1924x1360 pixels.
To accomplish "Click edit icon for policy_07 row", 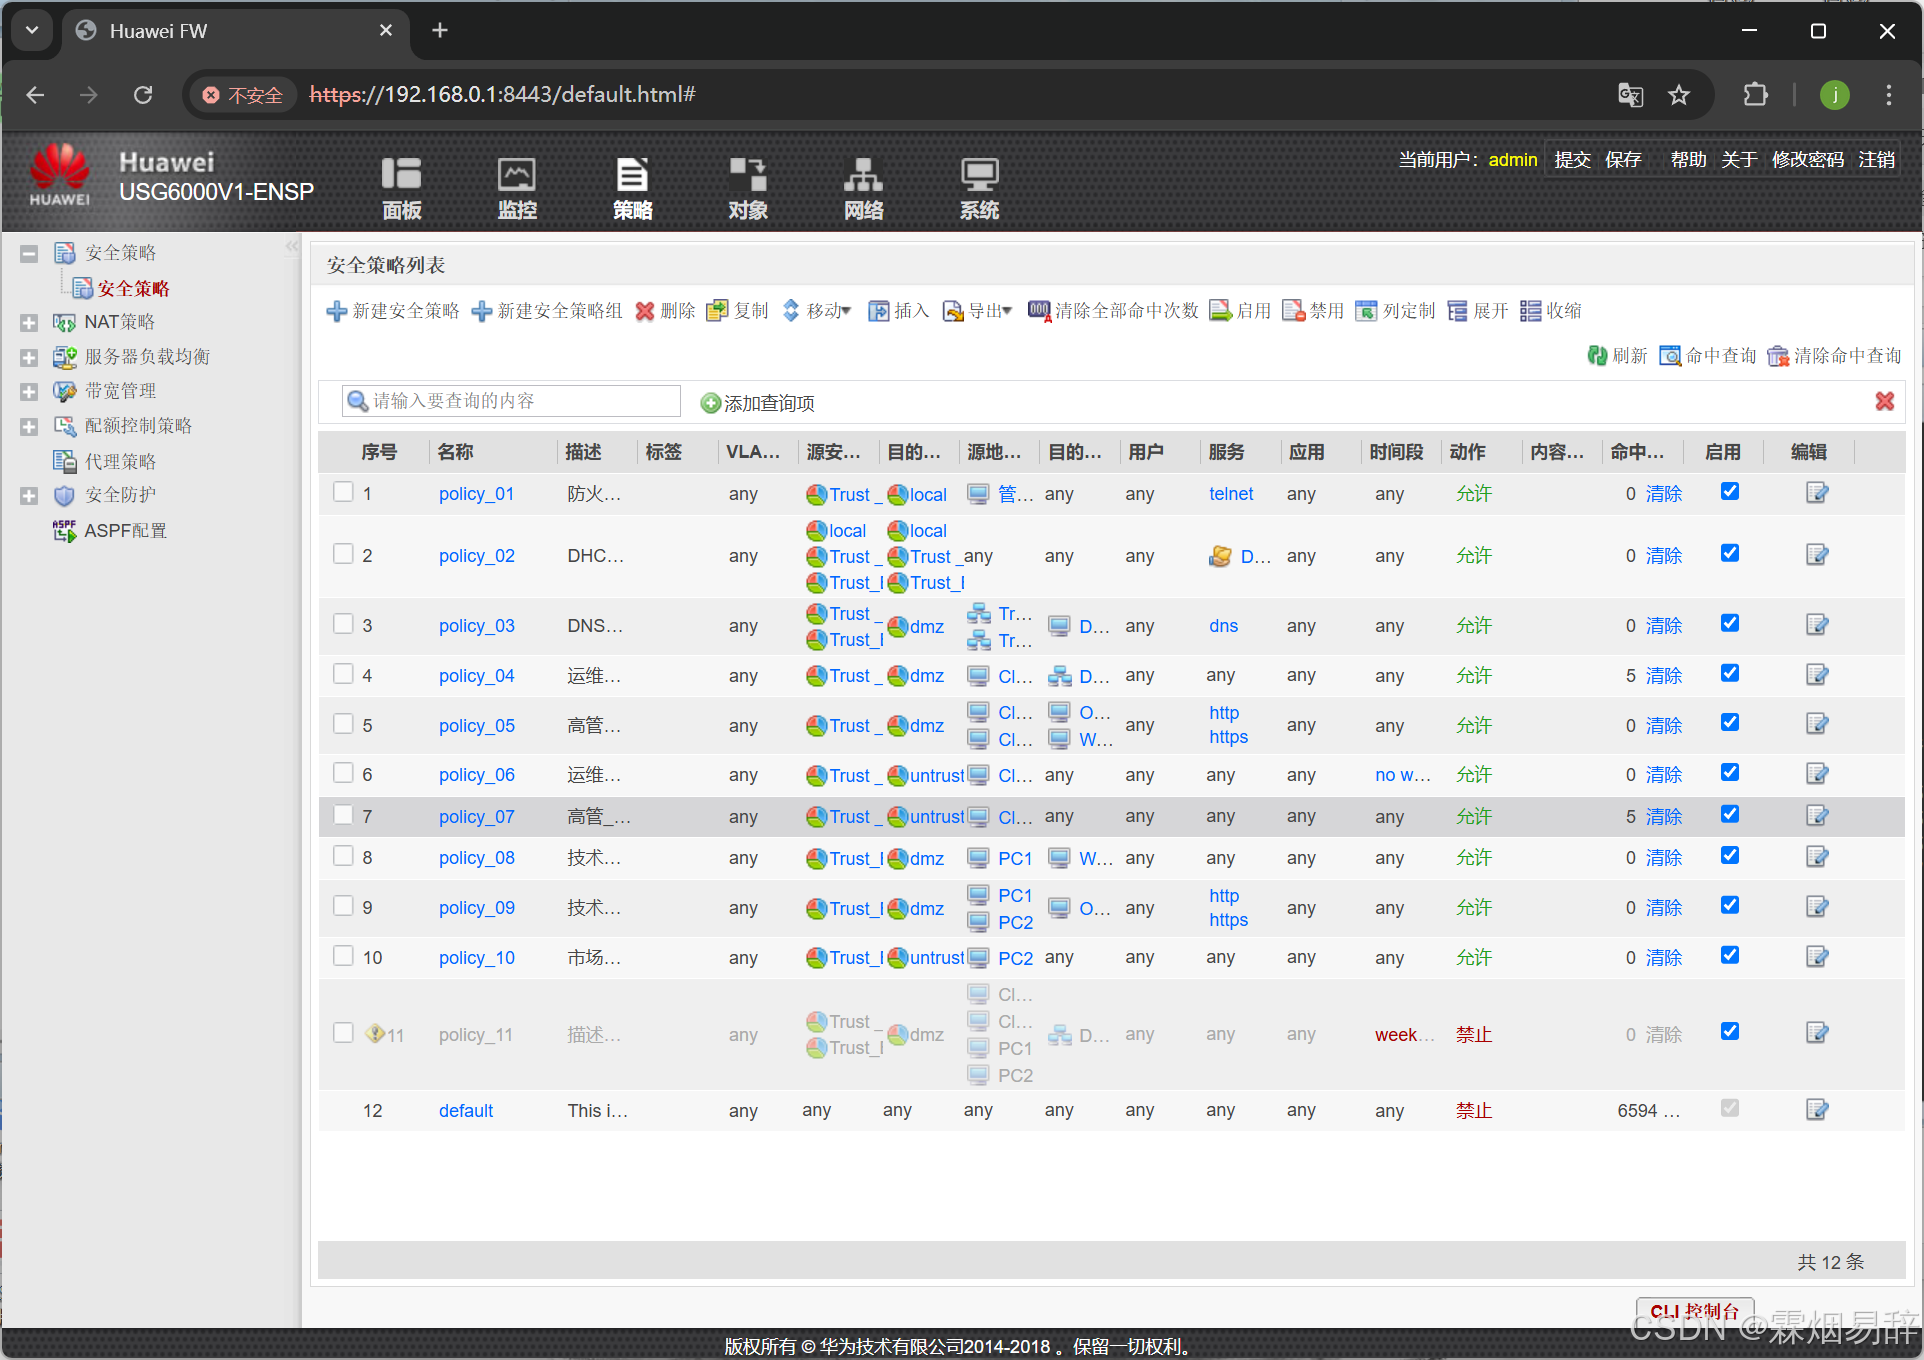I will pyautogui.click(x=1817, y=816).
